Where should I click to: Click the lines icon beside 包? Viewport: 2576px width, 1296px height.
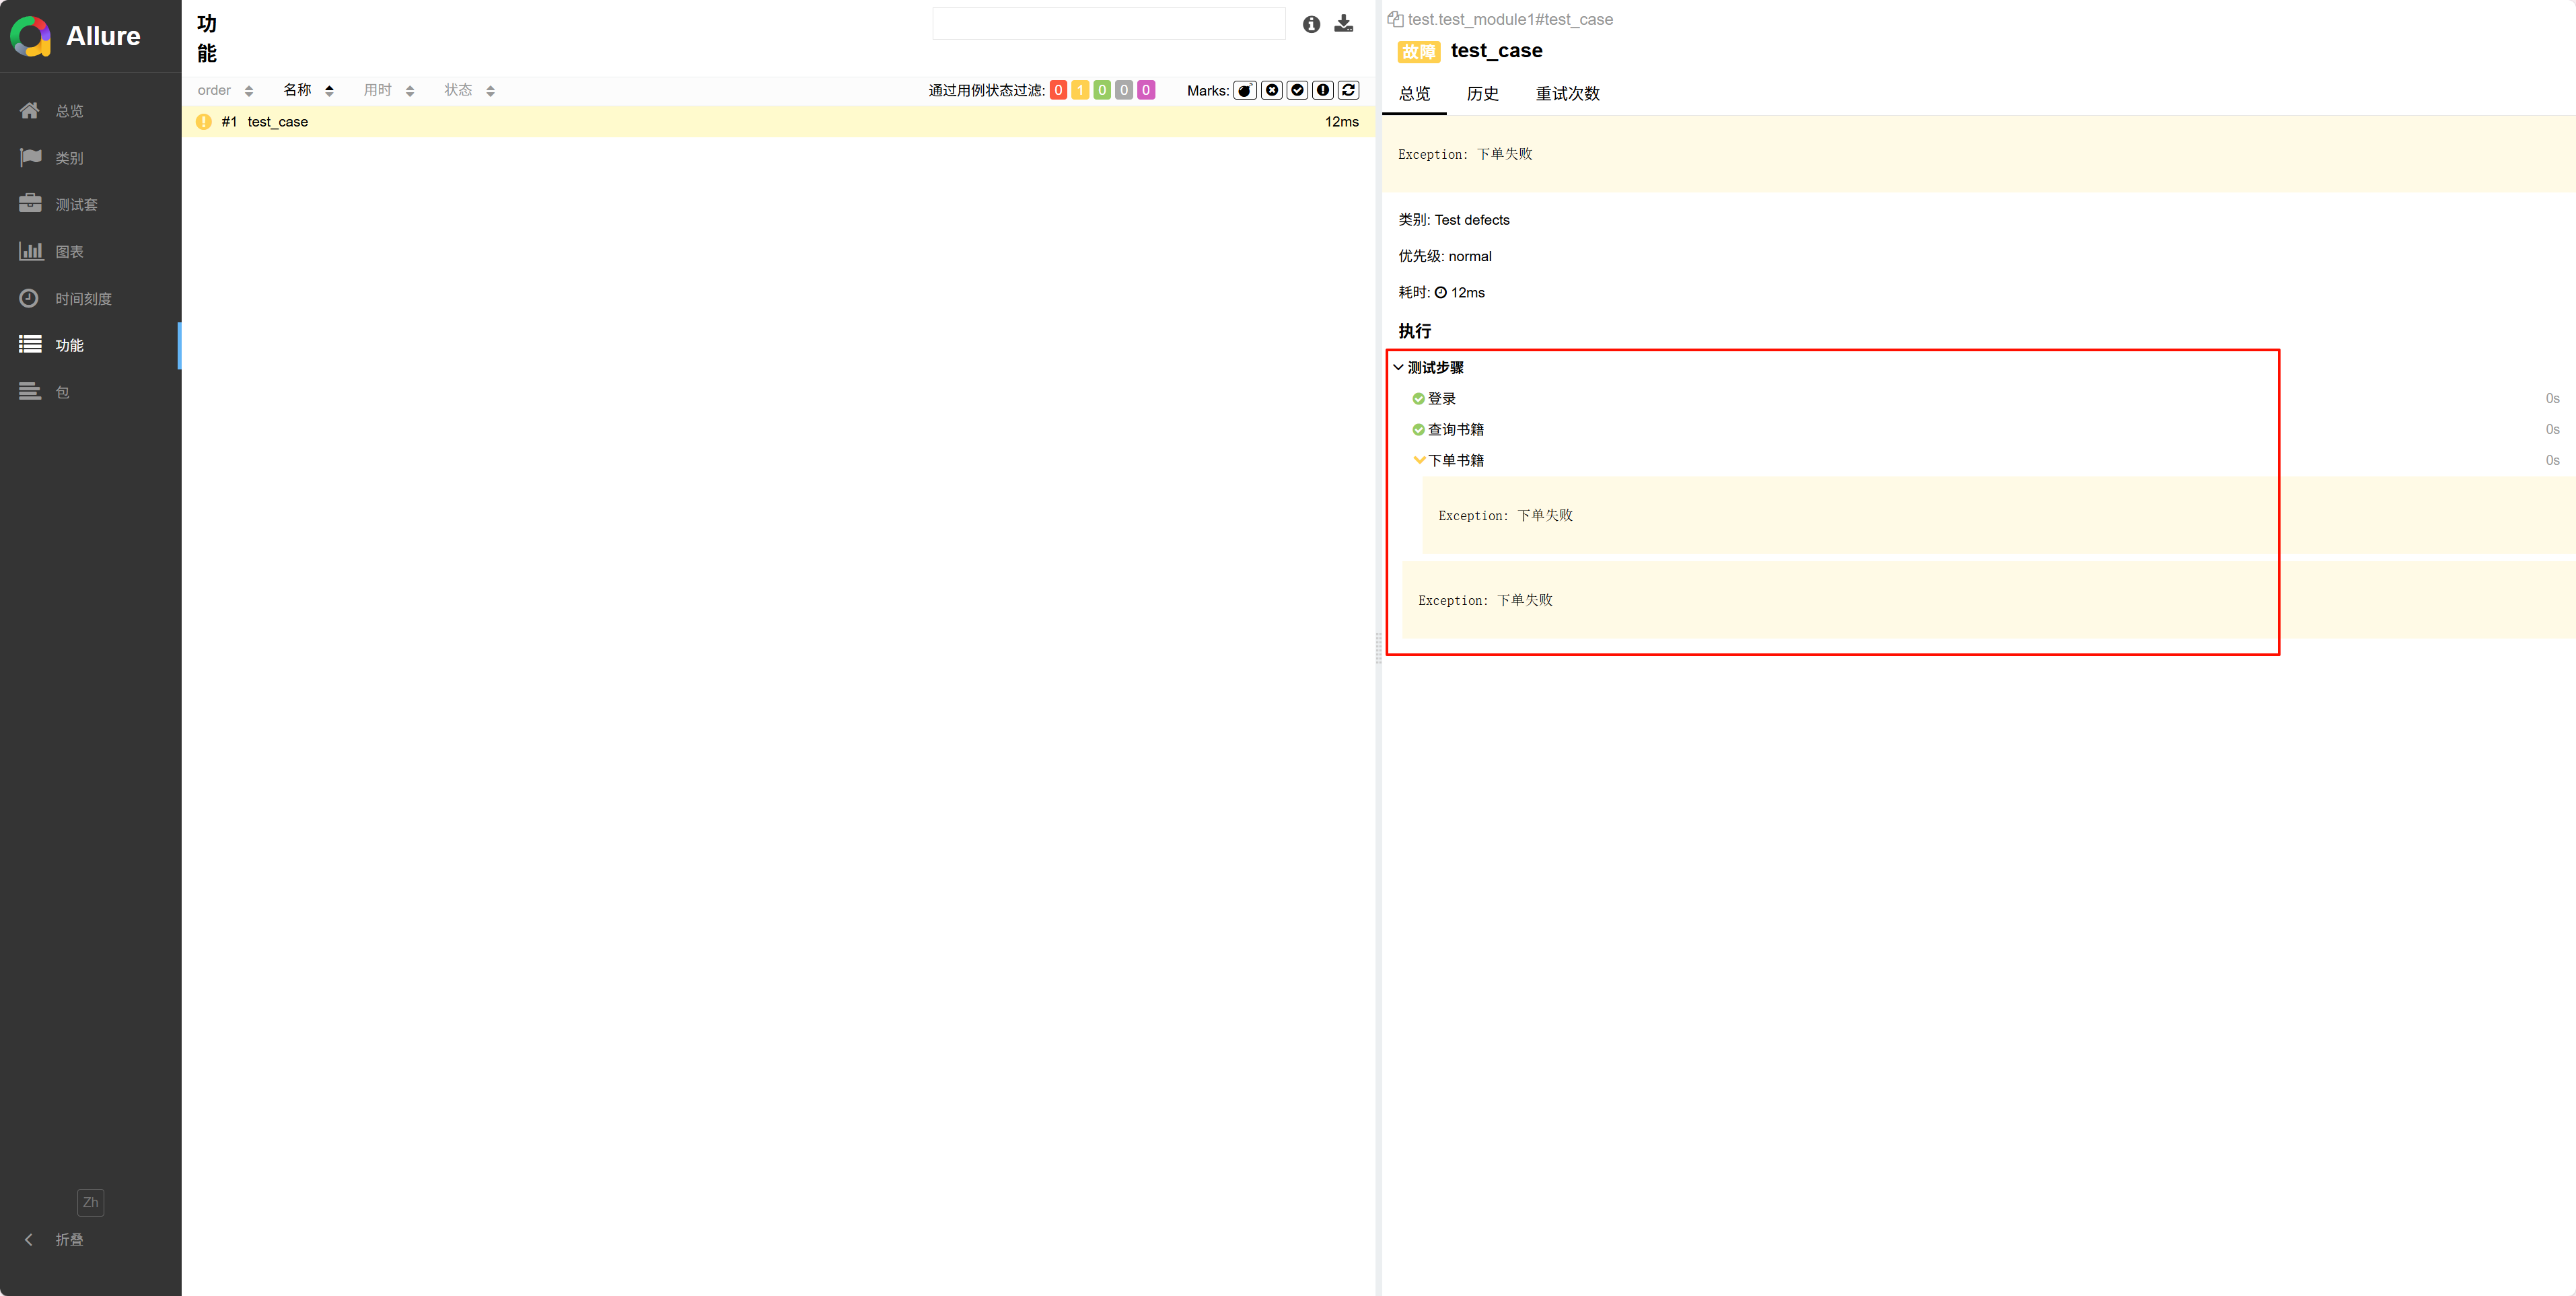(x=30, y=391)
